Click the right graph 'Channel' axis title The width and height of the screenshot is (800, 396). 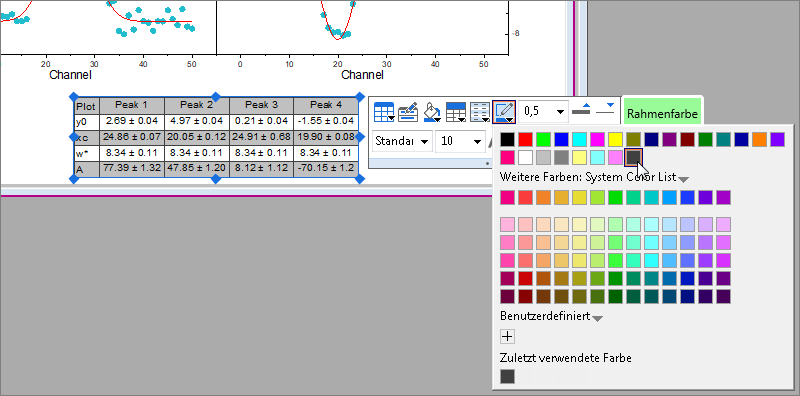[x=362, y=75]
